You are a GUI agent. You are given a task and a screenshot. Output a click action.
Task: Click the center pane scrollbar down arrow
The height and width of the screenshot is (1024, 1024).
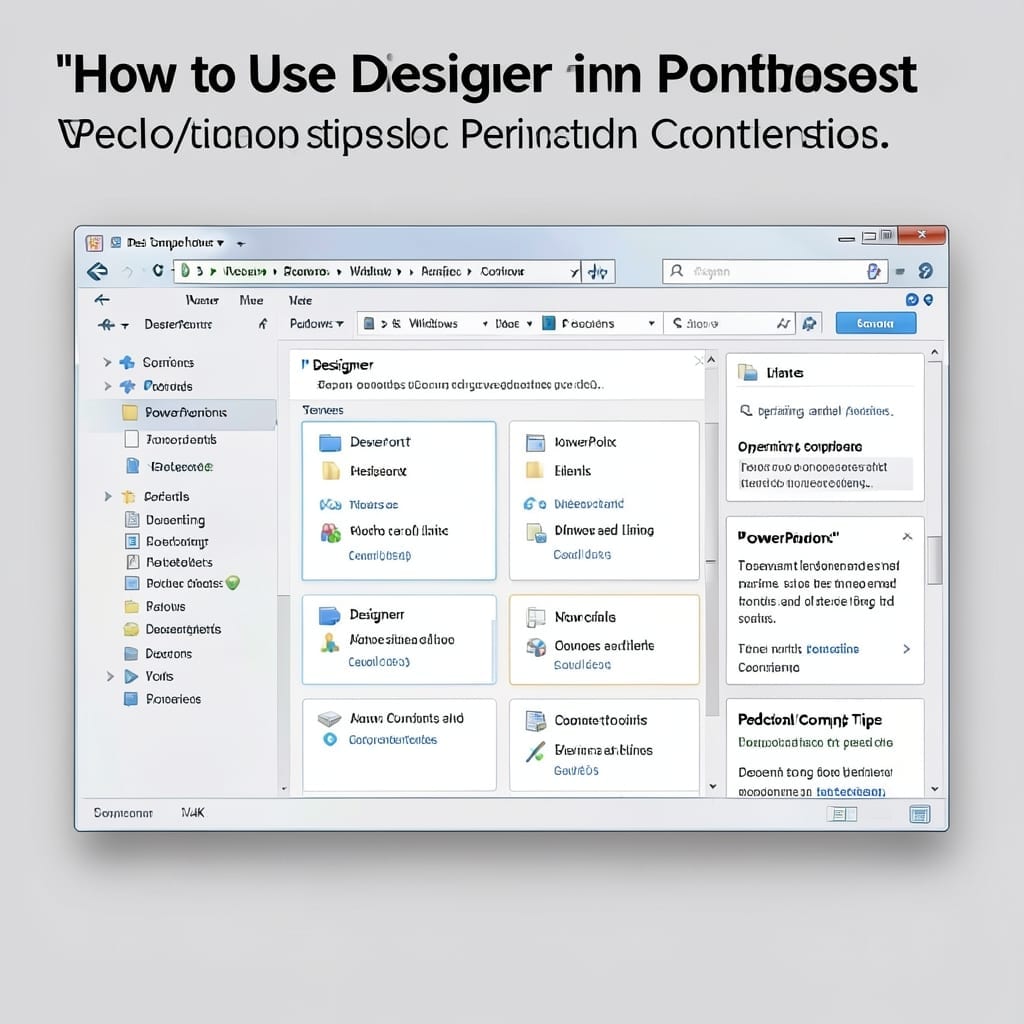712,786
